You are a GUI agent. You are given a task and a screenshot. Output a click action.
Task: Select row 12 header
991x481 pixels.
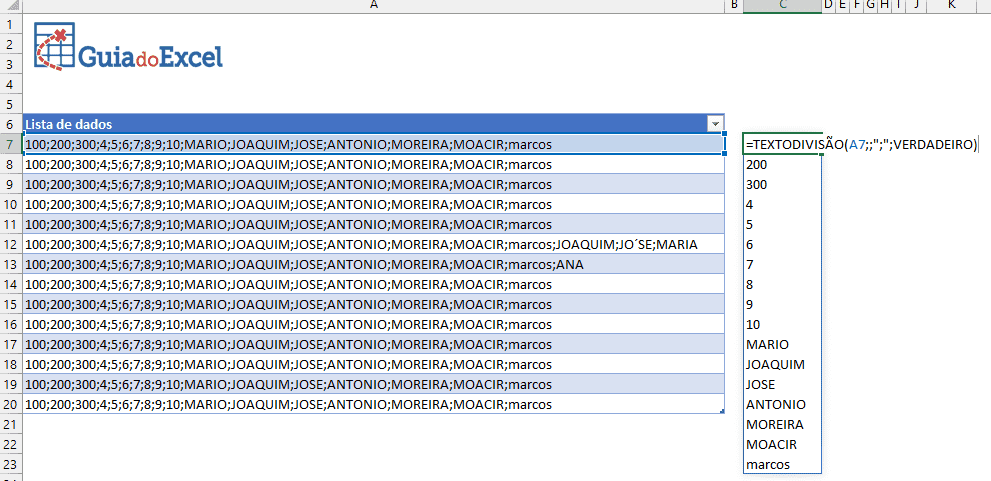click(x=10, y=244)
